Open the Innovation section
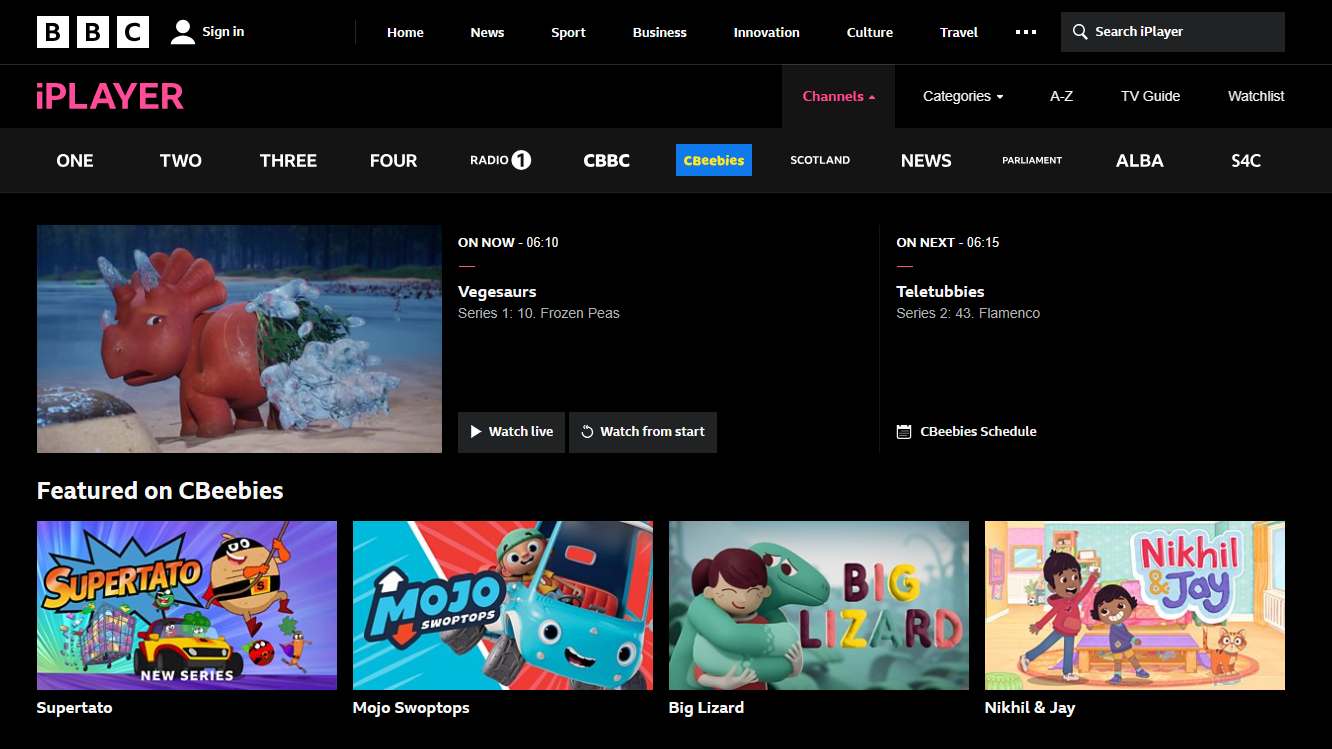Screen dimensions: 1332x749 coord(766,32)
